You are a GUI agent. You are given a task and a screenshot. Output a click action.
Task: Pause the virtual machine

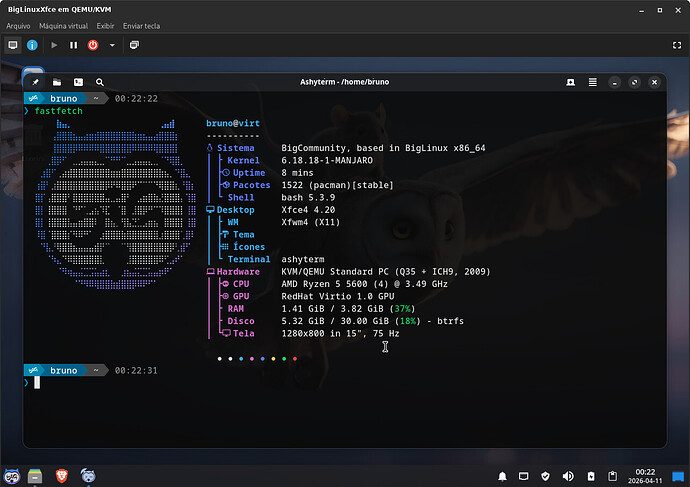coord(73,45)
